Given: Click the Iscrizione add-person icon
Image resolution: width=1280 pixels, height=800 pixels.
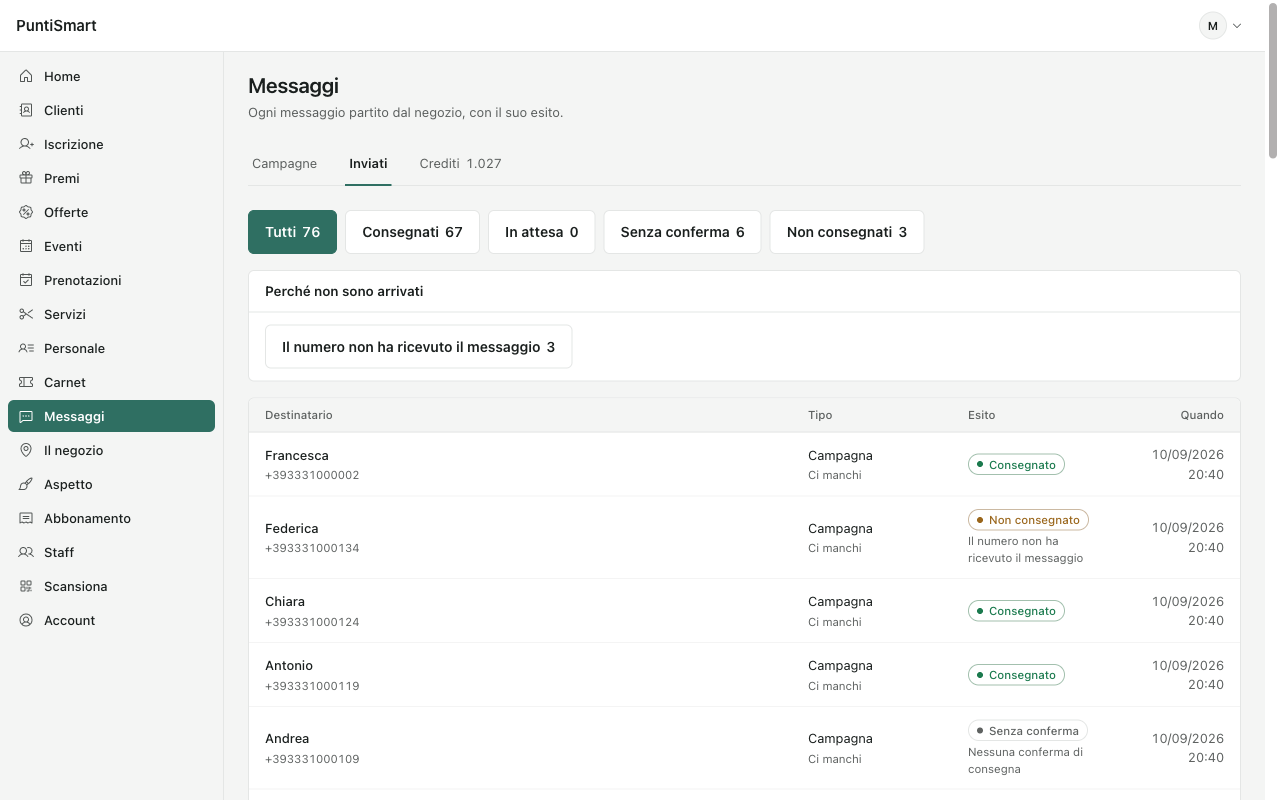Looking at the screenshot, I should [x=26, y=144].
